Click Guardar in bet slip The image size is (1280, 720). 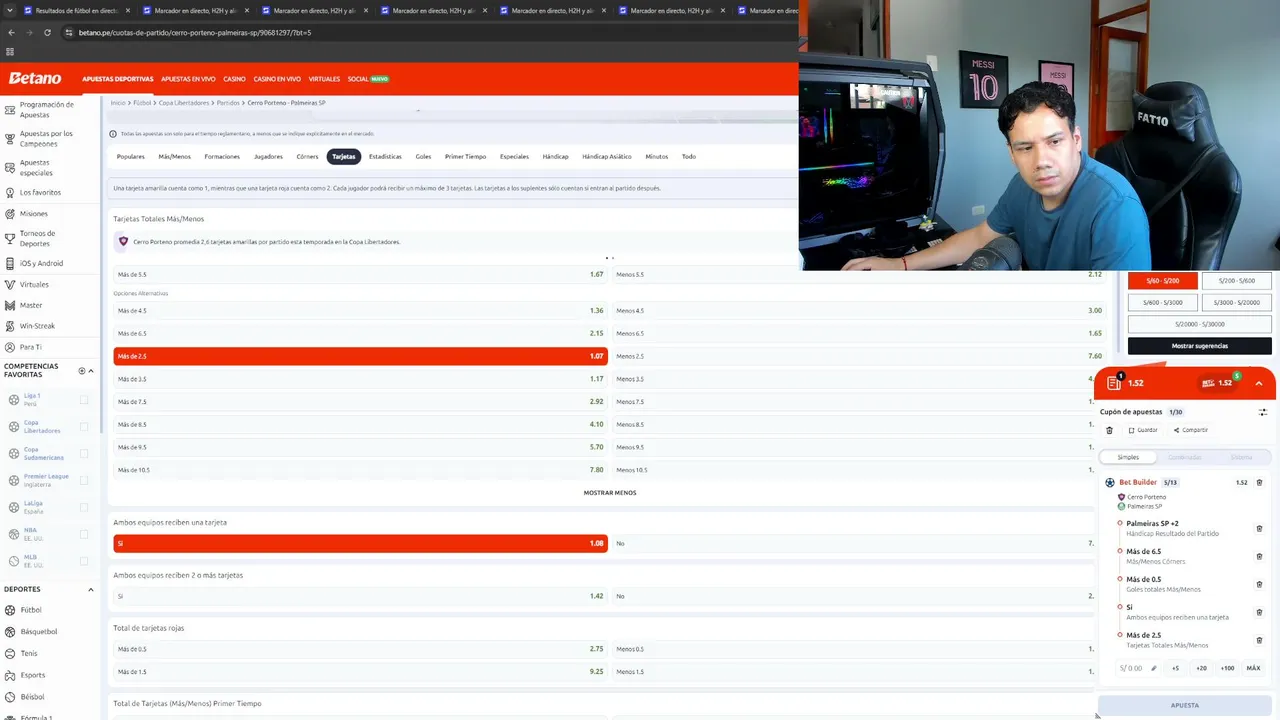pyautogui.click(x=1143, y=430)
